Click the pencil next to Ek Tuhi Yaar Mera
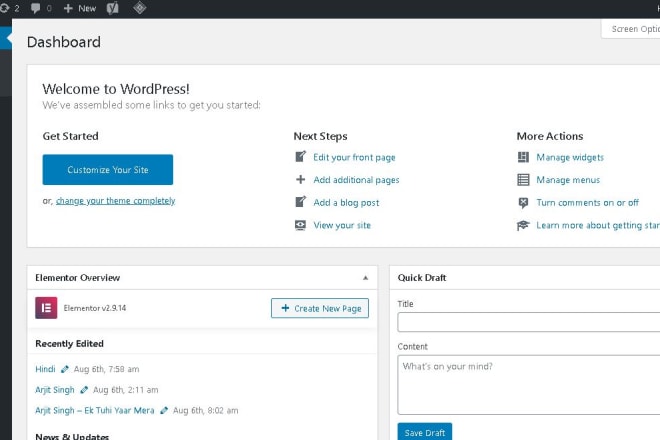This screenshot has width=660, height=440. click(164, 411)
